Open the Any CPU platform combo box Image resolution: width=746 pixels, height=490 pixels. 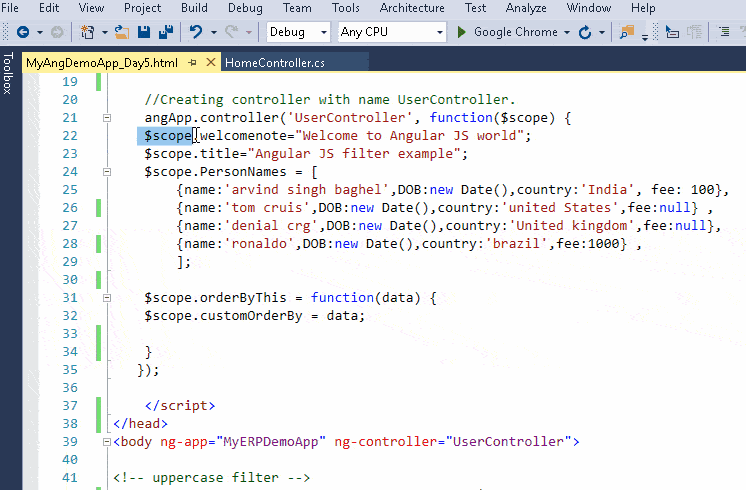pyautogui.click(x=392, y=32)
